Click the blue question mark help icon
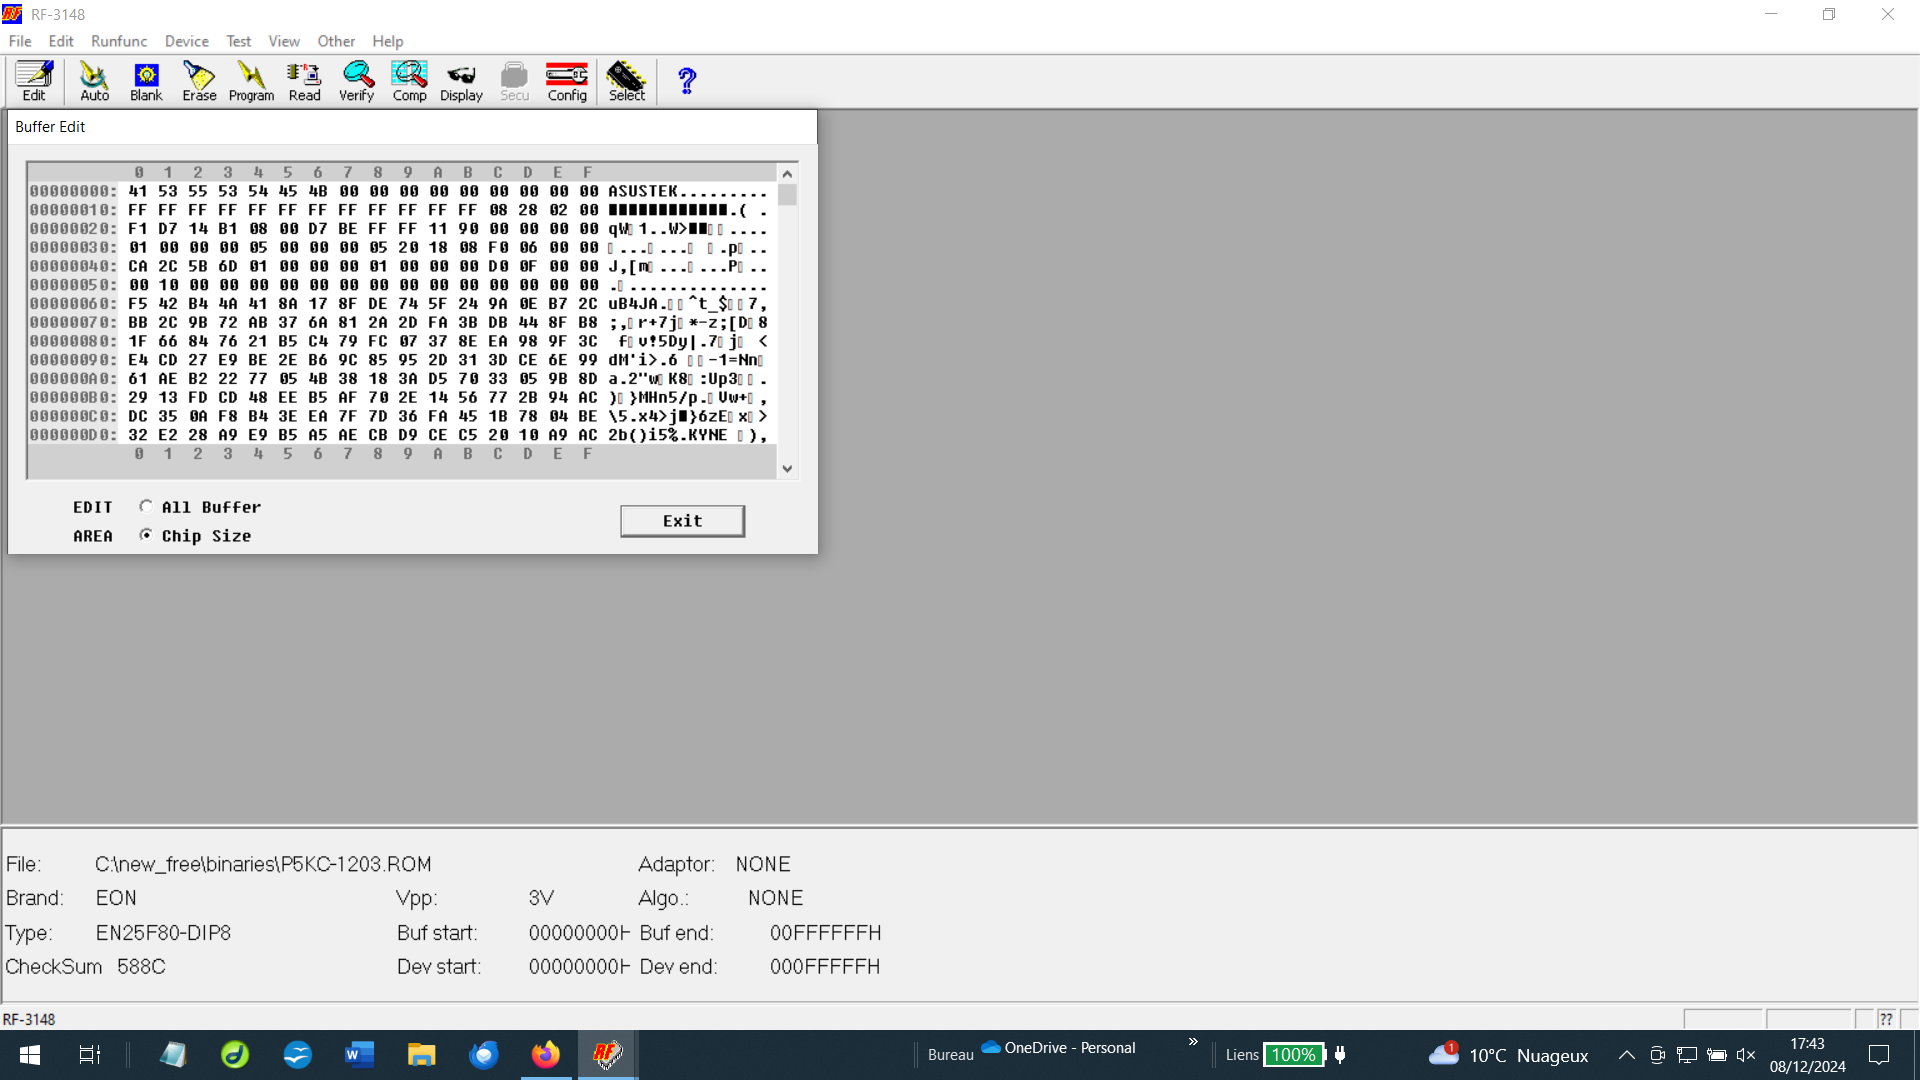The width and height of the screenshot is (1920, 1084). [687, 81]
